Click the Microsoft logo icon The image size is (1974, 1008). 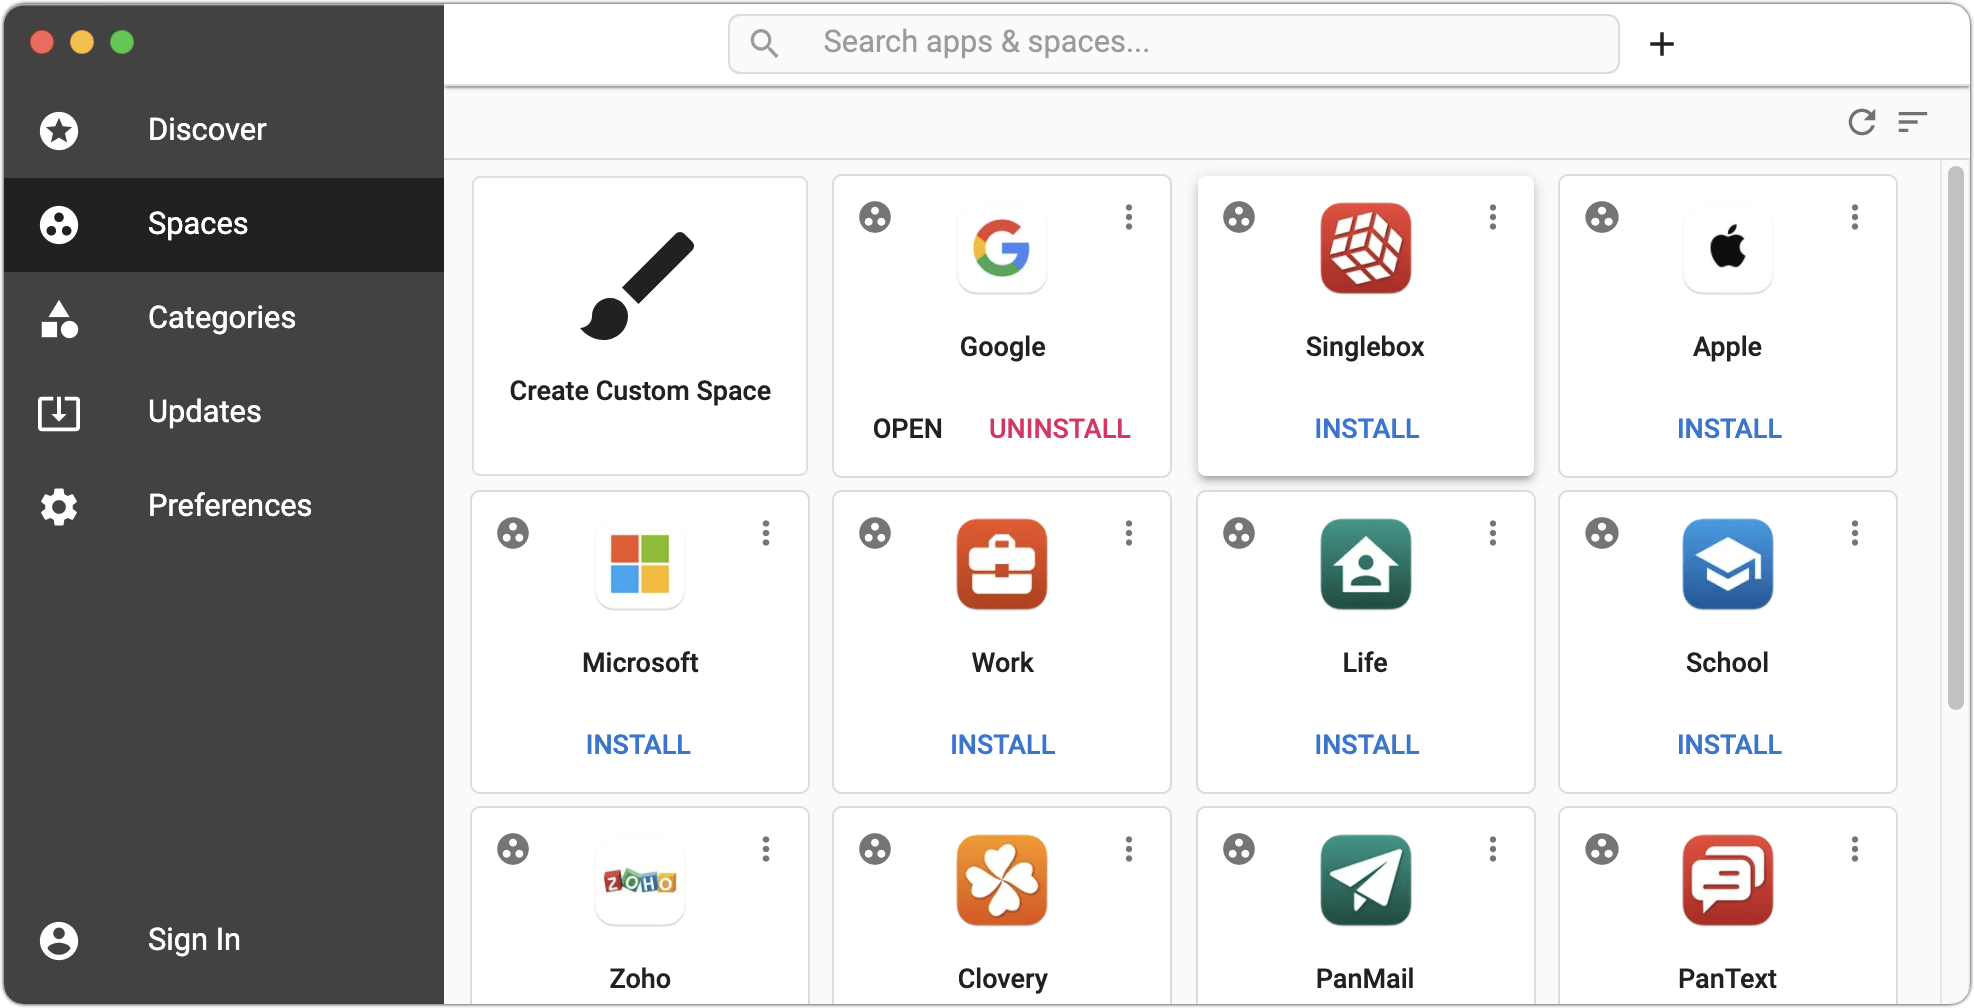click(x=640, y=565)
